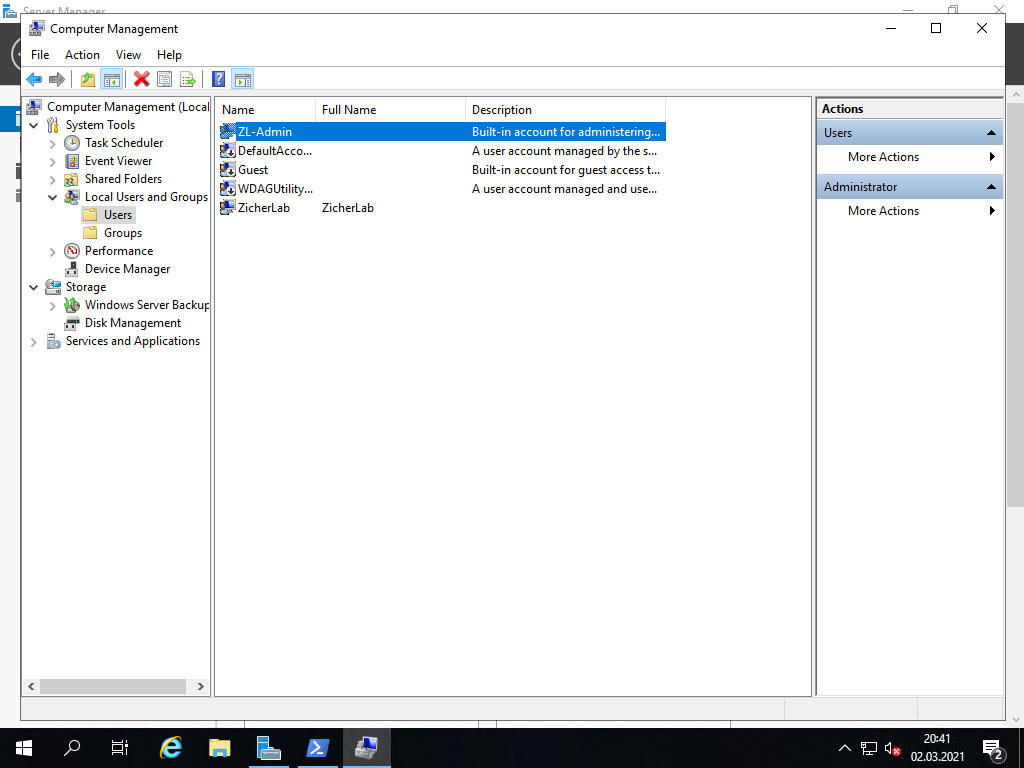The height and width of the screenshot is (768, 1024).
Task: Select the Device Manager node
Action: tap(127, 269)
